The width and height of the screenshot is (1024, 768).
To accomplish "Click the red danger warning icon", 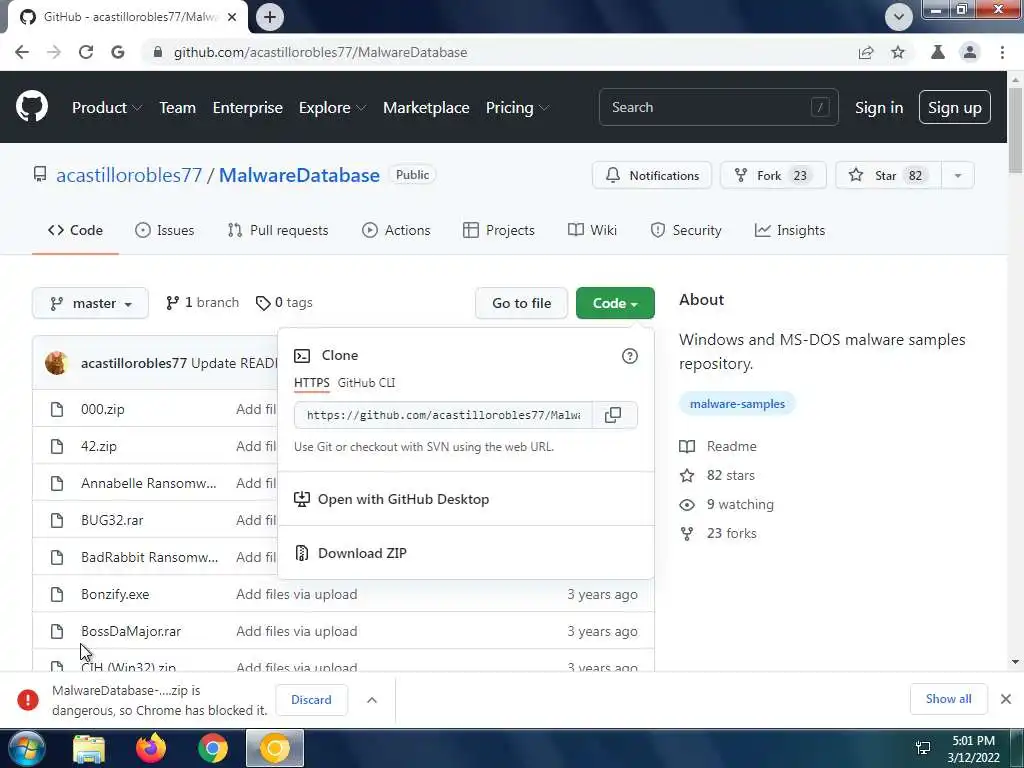I will 27,699.
